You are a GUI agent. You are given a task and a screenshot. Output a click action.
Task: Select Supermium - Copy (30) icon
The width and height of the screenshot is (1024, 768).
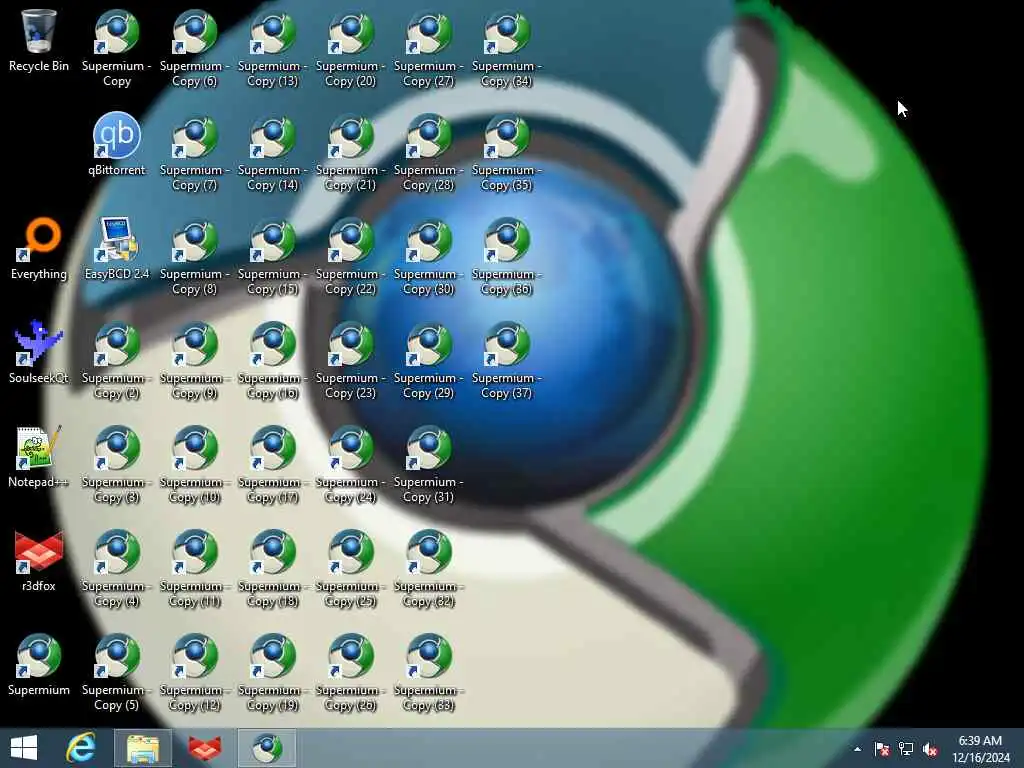pyautogui.click(x=428, y=256)
